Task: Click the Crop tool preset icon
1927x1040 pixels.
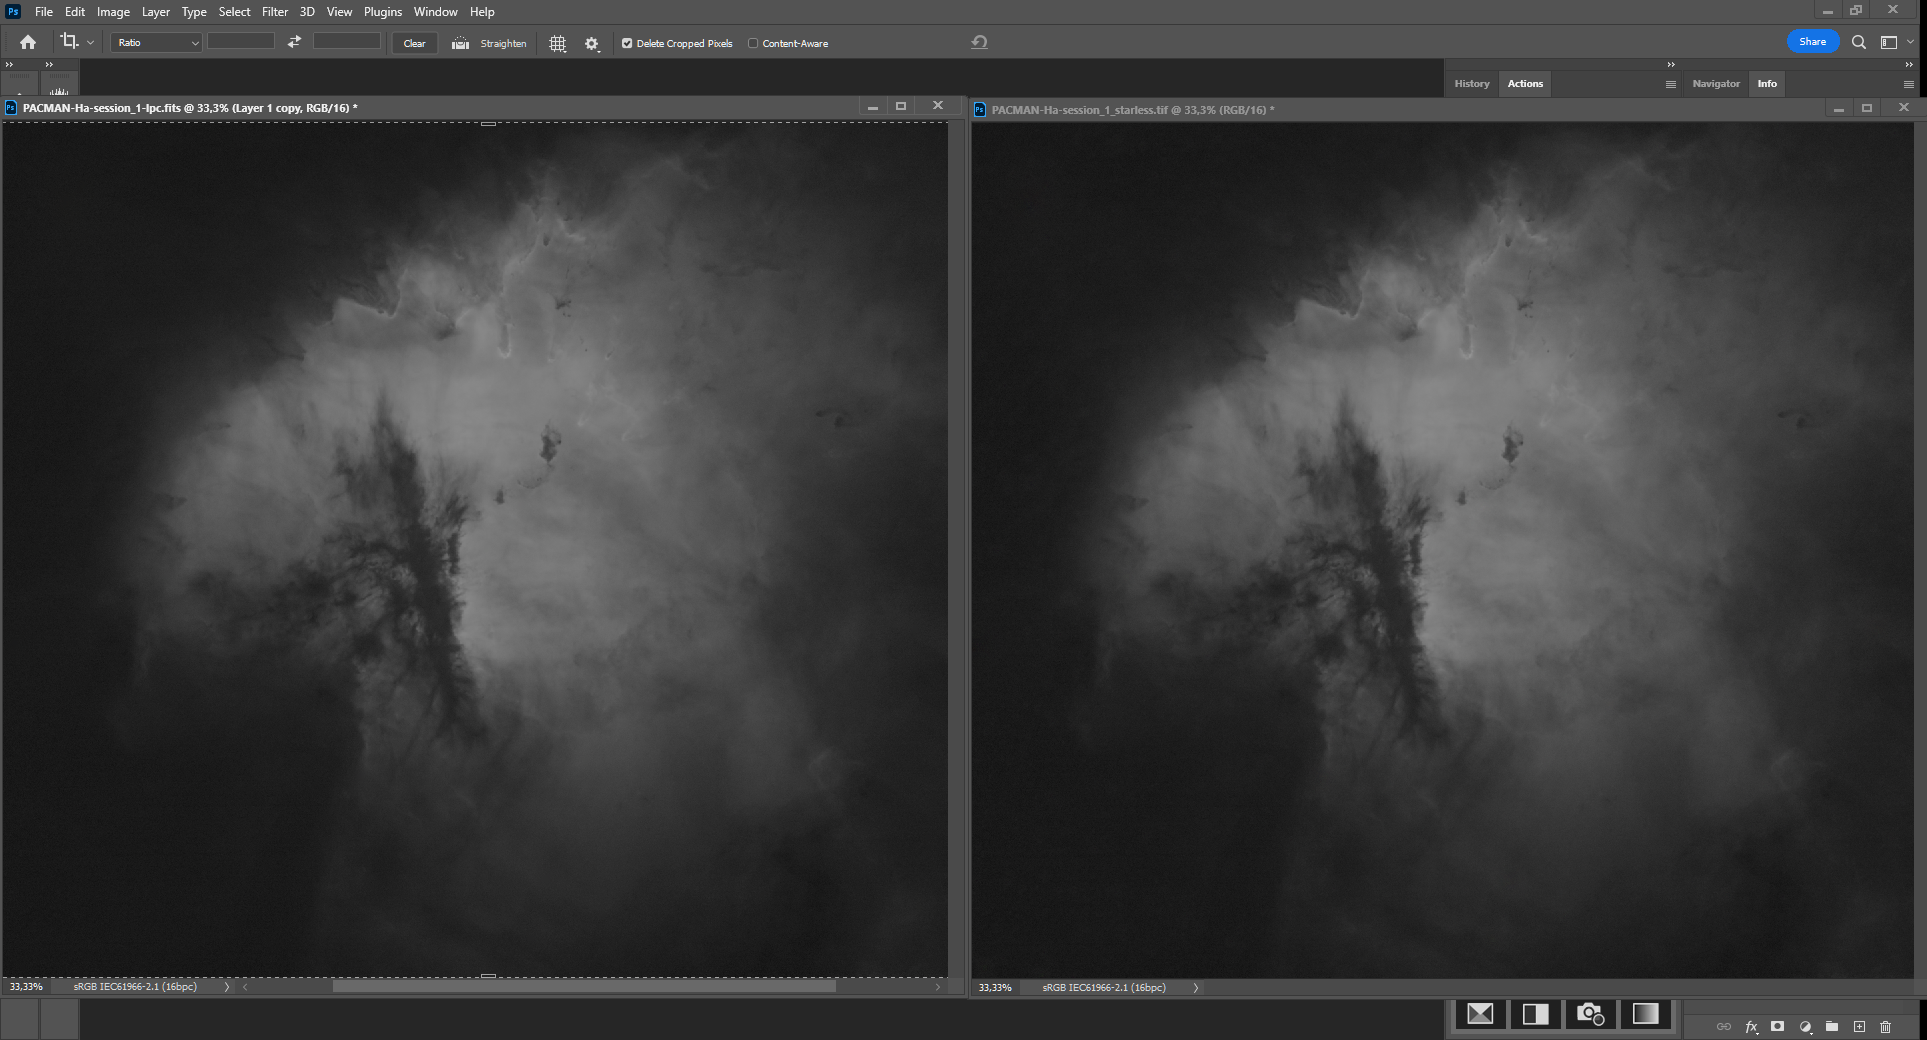Action: 69,41
